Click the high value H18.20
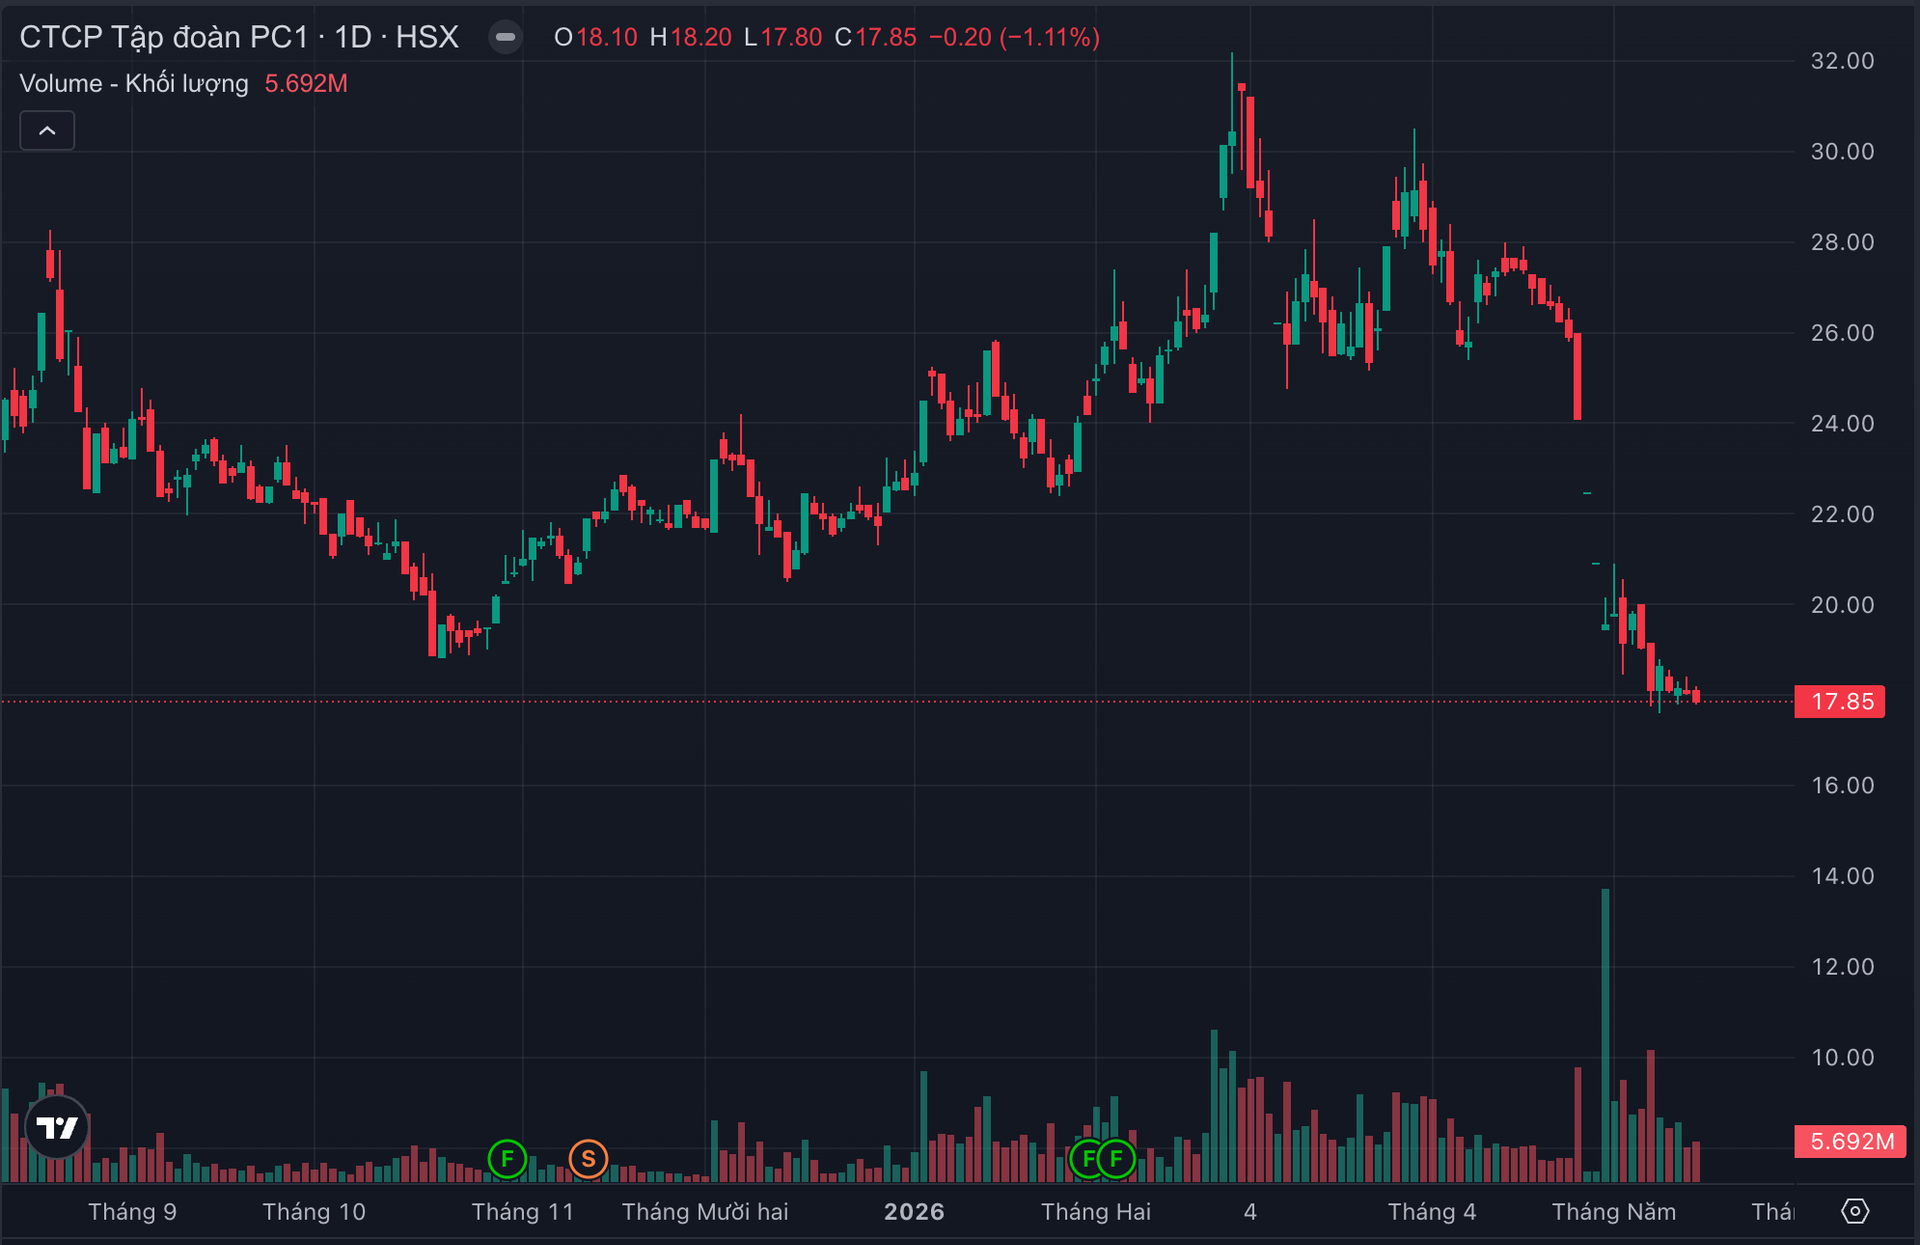This screenshot has height=1245, width=1920. tap(691, 38)
